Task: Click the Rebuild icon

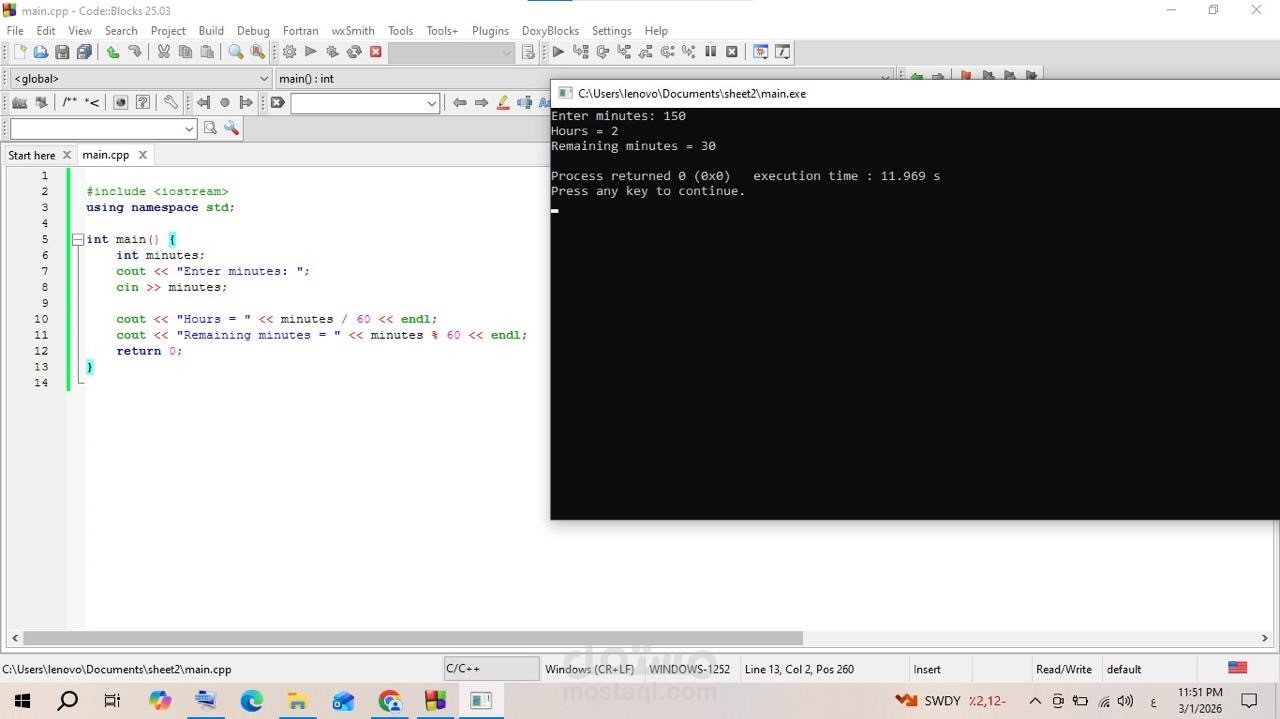Action: [354, 52]
